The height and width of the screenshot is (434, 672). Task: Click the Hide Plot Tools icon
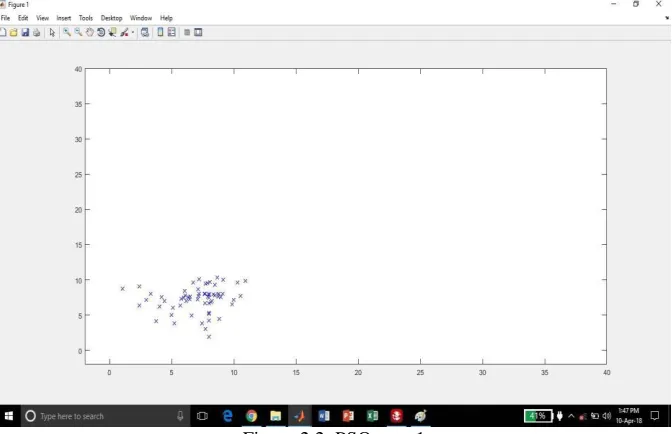pyautogui.click(x=187, y=32)
